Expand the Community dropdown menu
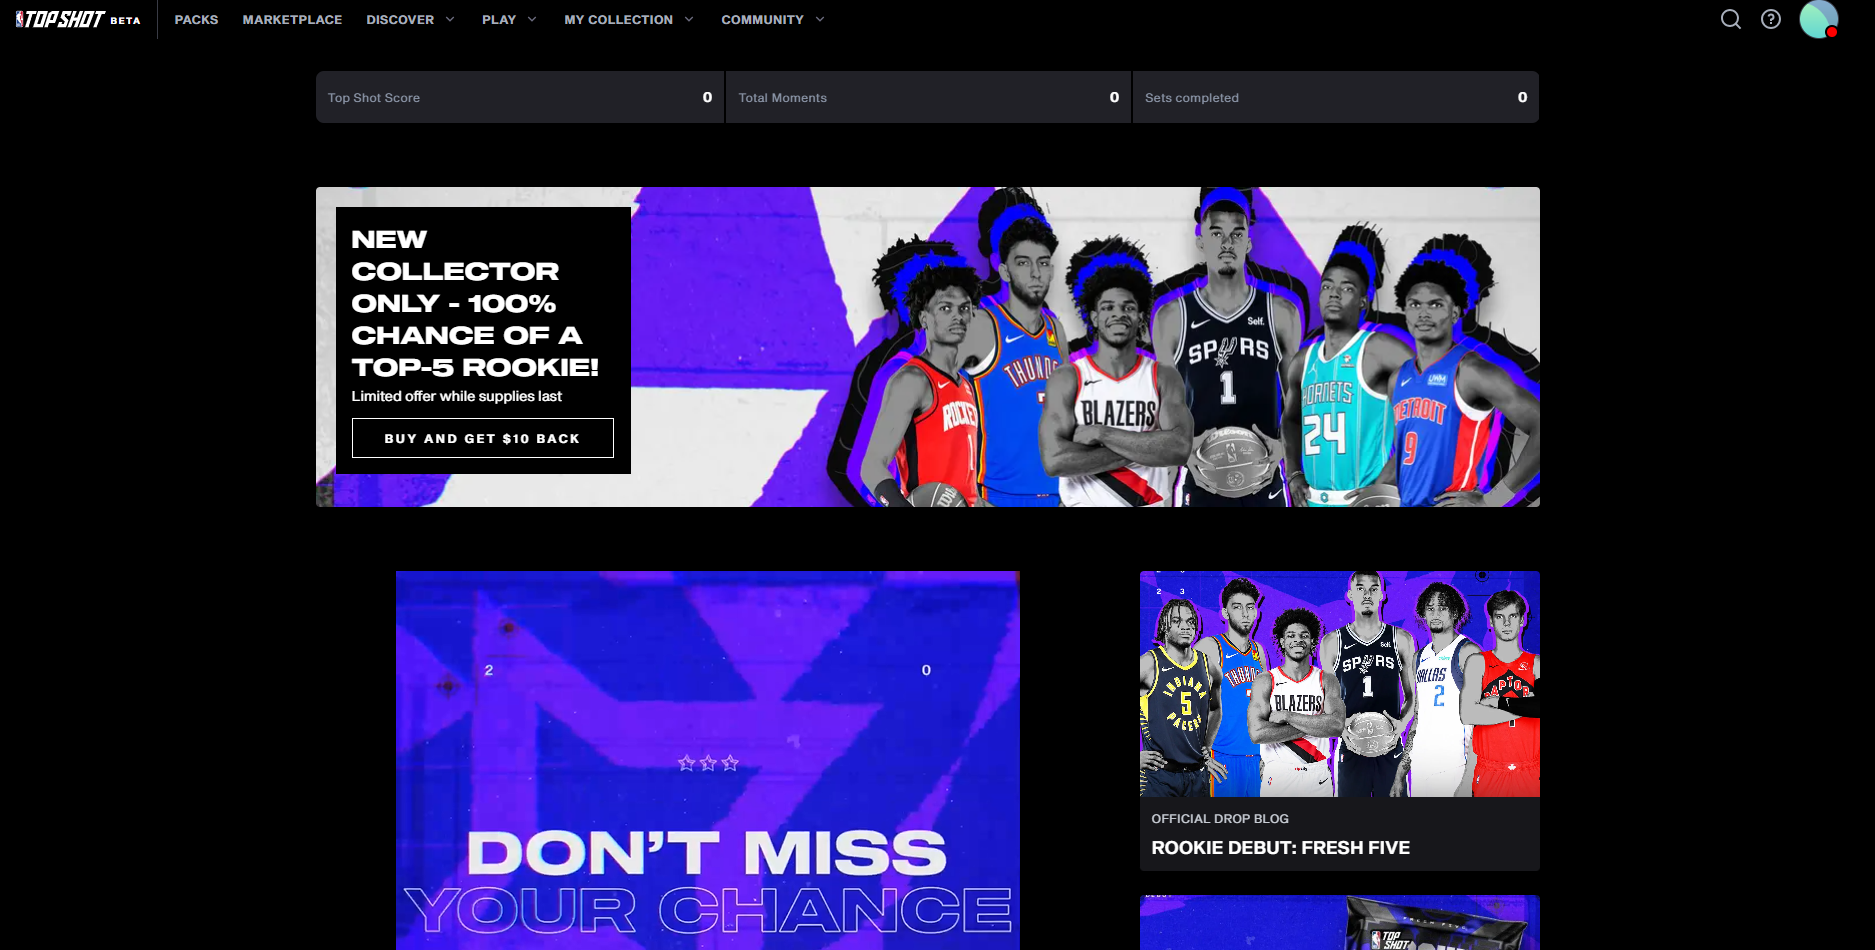 click(772, 19)
